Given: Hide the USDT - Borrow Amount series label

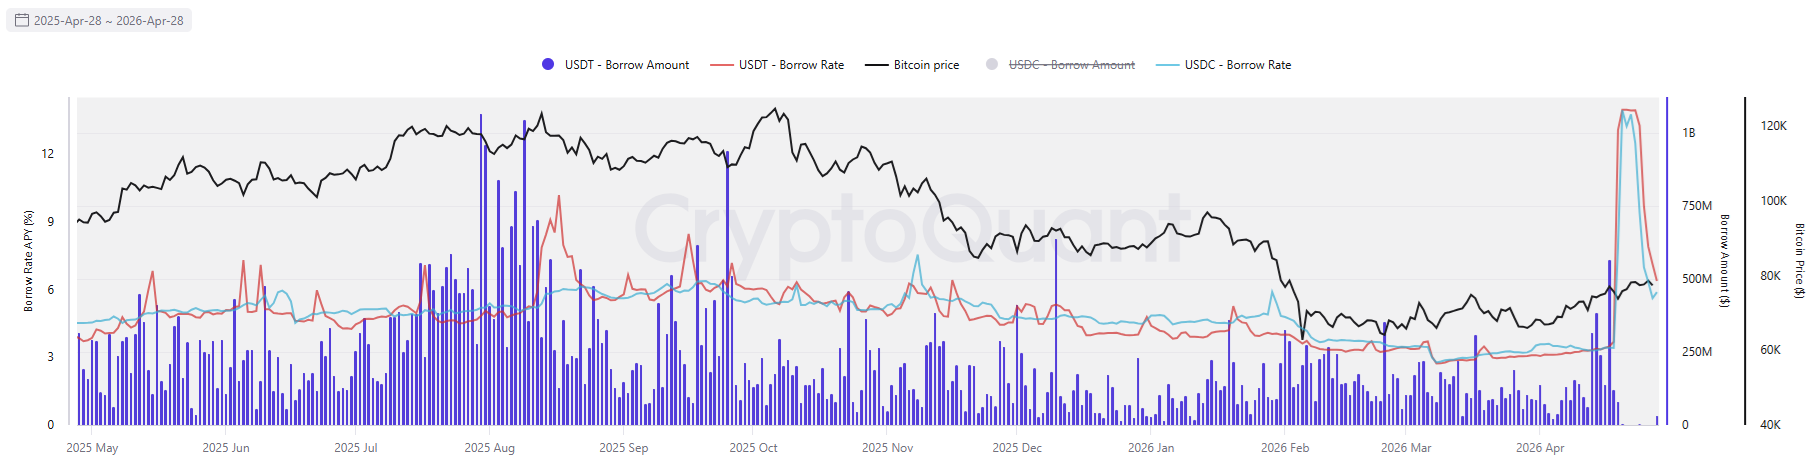Looking at the screenshot, I should [627, 65].
